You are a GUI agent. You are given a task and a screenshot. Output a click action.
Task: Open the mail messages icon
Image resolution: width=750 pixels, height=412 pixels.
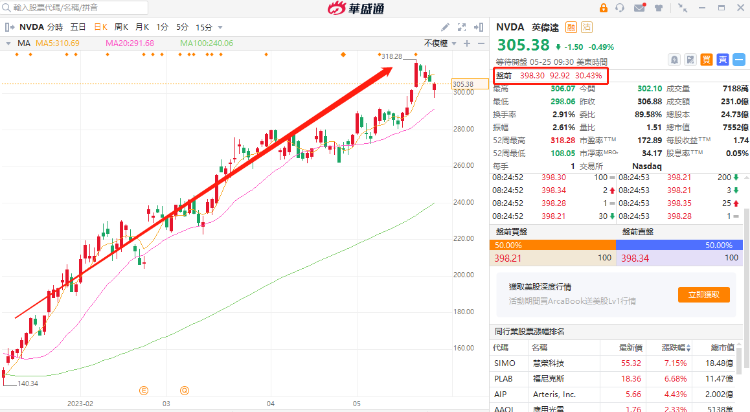click(640, 8)
